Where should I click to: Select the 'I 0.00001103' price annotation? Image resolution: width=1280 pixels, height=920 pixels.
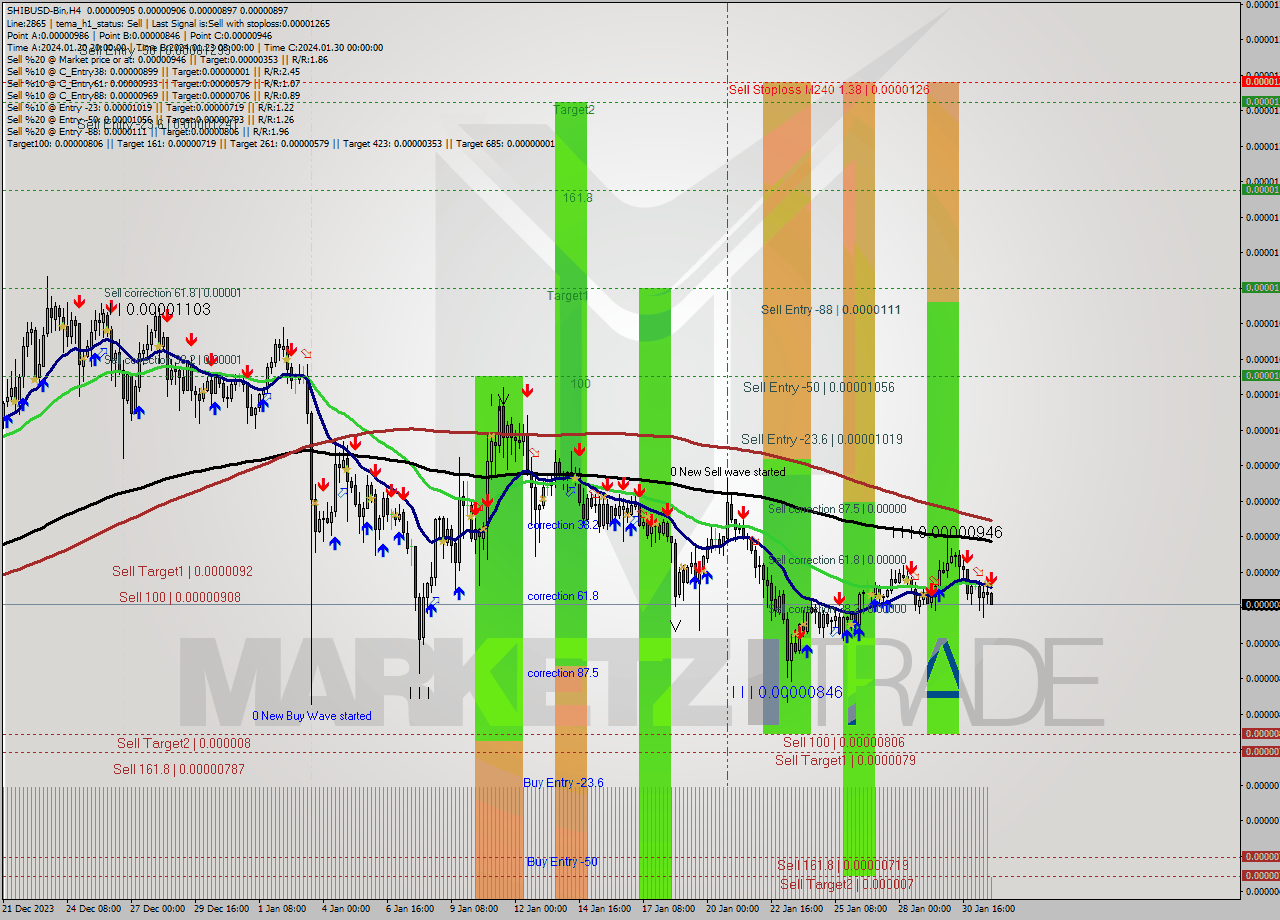(x=164, y=310)
